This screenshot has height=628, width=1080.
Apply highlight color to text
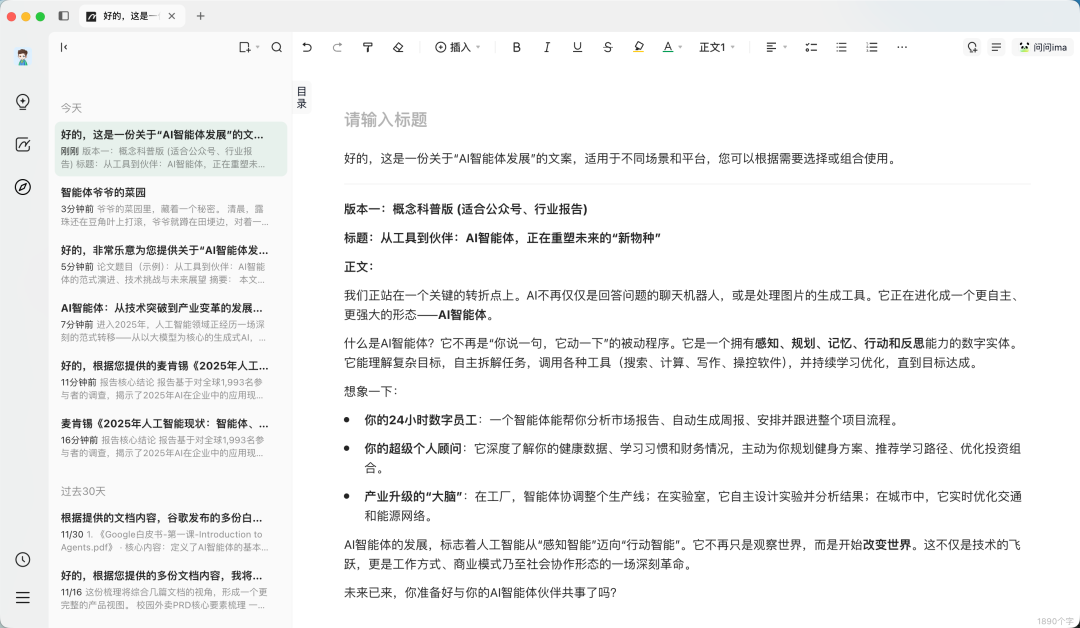tap(638, 46)
